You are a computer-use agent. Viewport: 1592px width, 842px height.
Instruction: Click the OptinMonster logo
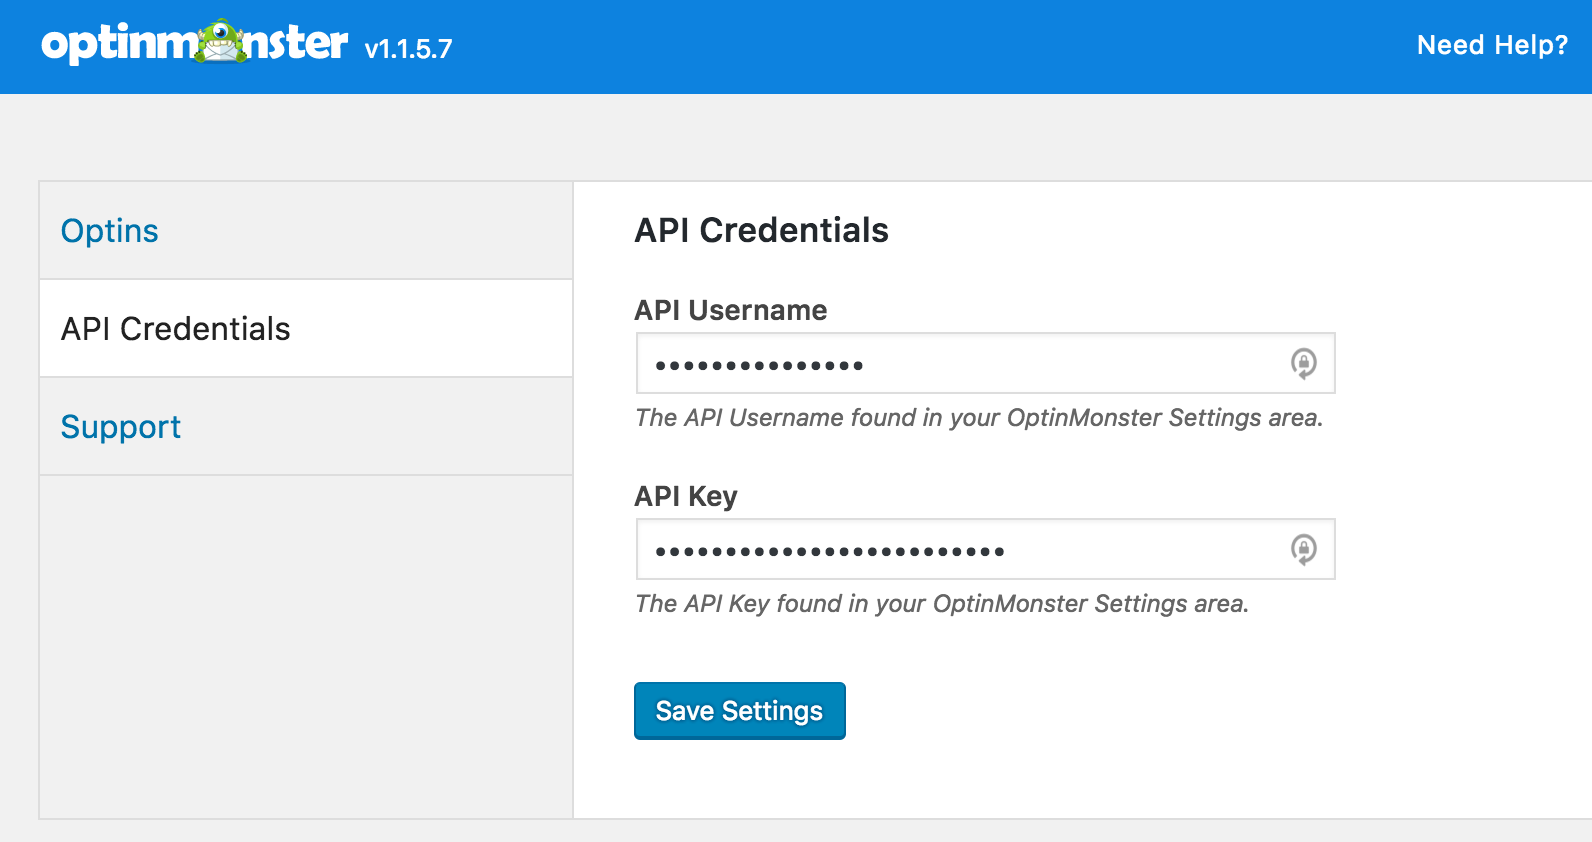point(195,42)
